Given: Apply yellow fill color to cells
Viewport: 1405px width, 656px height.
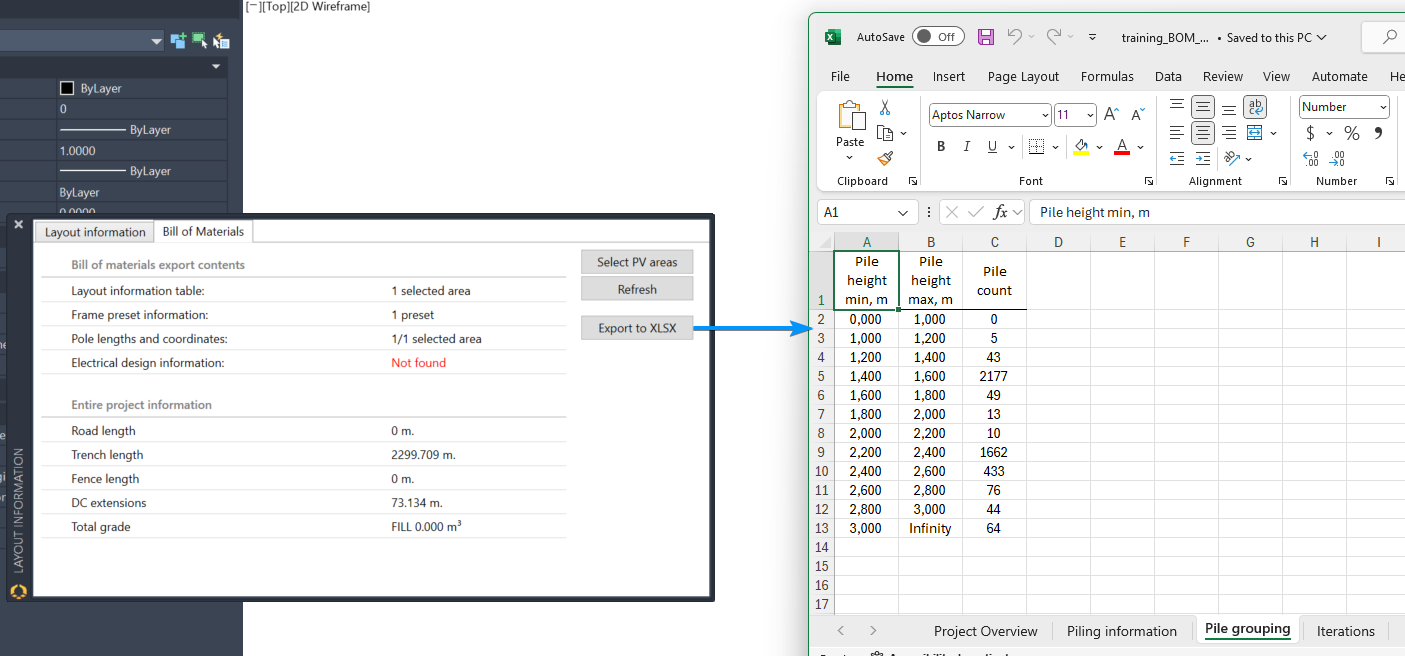Looking at the screenshot, I should pyautogui.click(x=1083, y=146).
